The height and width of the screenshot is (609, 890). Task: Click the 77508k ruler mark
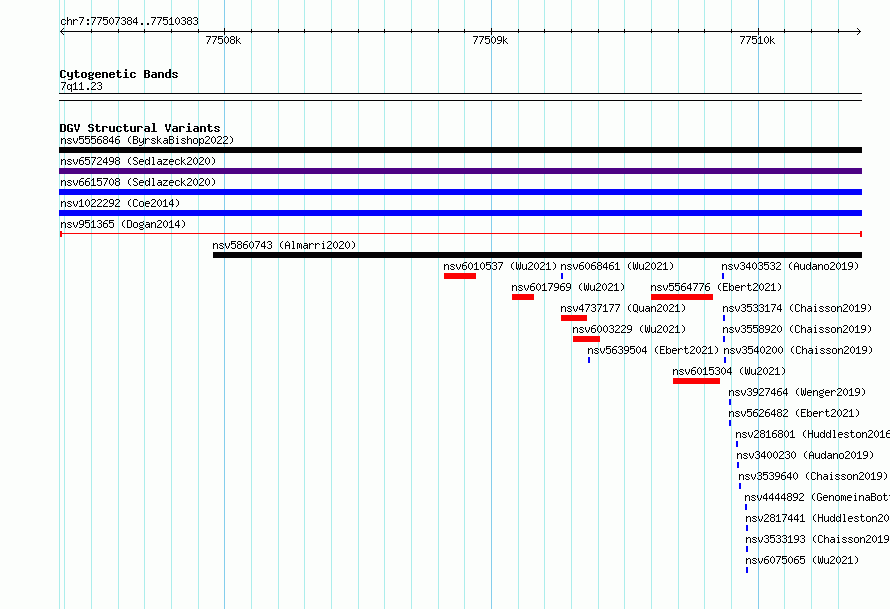(223, 40)
